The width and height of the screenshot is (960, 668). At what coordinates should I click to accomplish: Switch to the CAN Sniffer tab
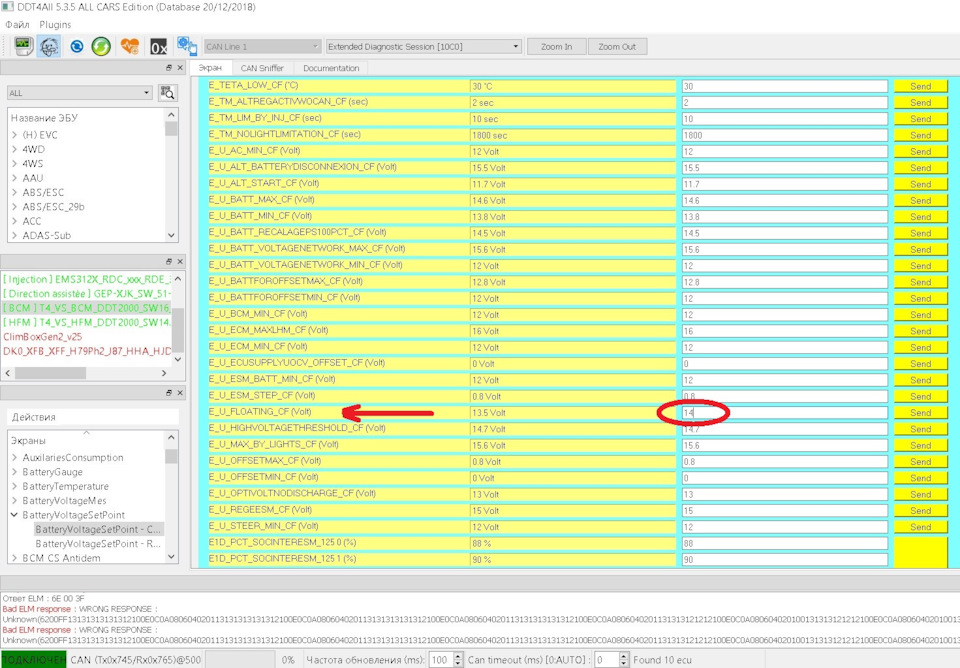(x=262, y=67)
